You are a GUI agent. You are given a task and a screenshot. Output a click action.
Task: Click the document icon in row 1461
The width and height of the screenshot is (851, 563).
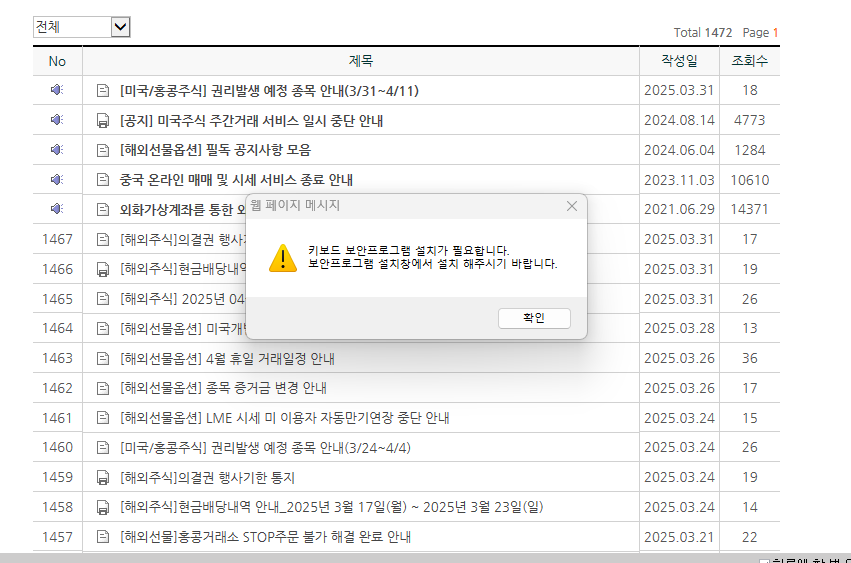click(102, 418)
